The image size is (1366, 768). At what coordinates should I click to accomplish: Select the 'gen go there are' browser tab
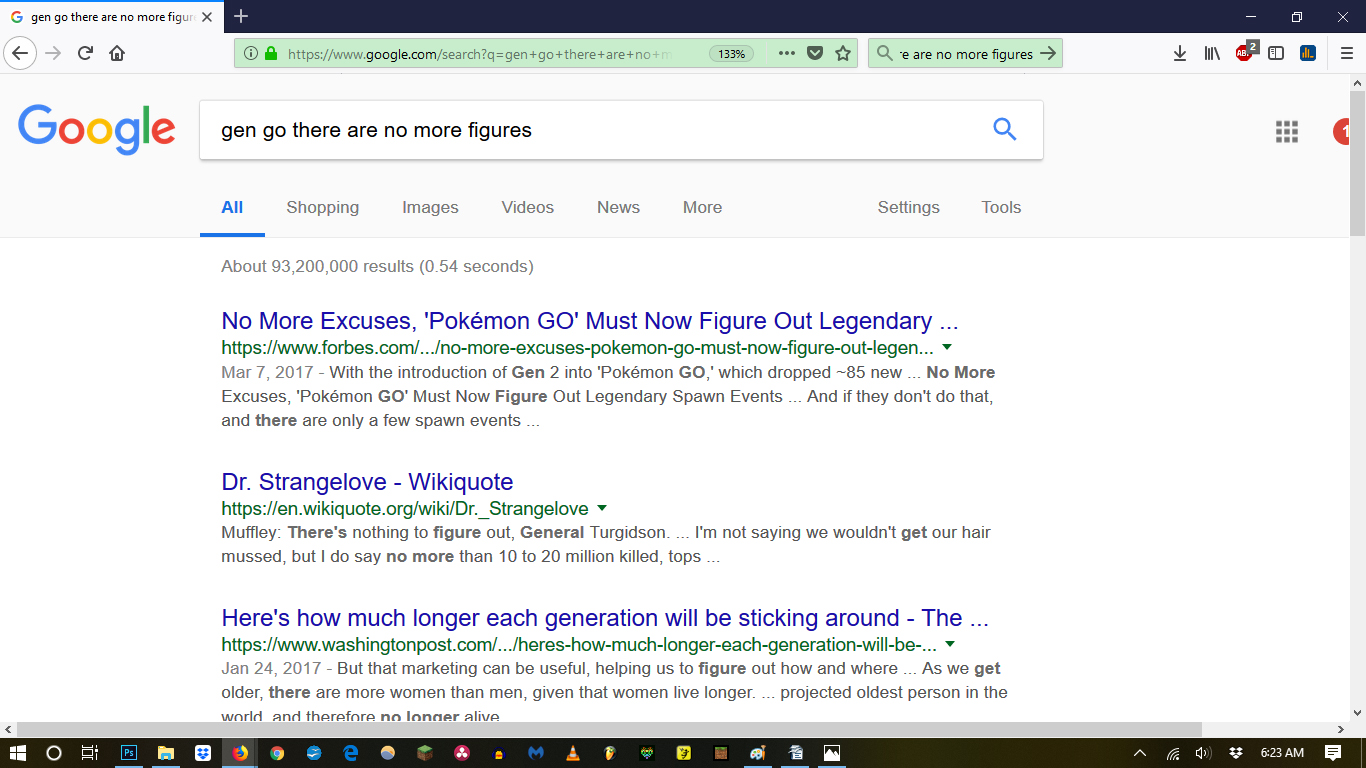pyautogui.click(x=111, y=17)
